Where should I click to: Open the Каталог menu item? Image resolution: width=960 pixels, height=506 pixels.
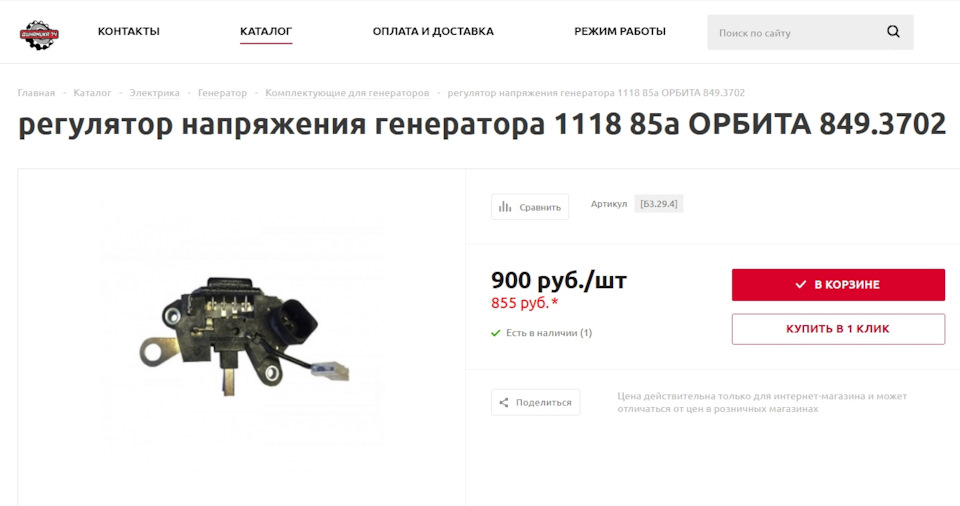(x=266, y=31)
